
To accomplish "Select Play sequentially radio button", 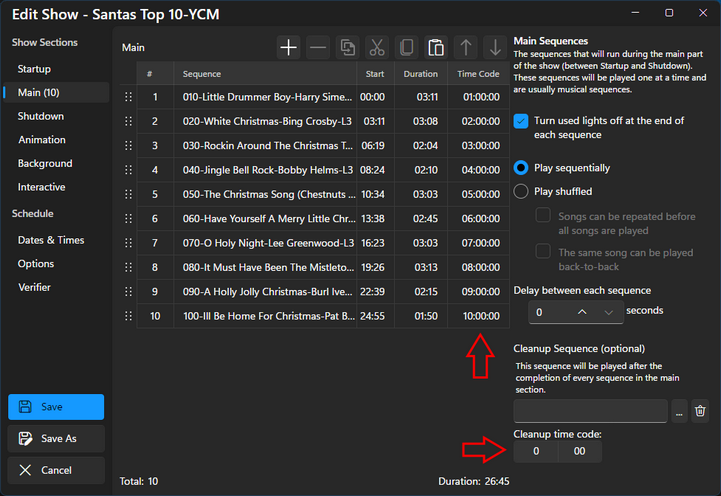I will [521, 167].
